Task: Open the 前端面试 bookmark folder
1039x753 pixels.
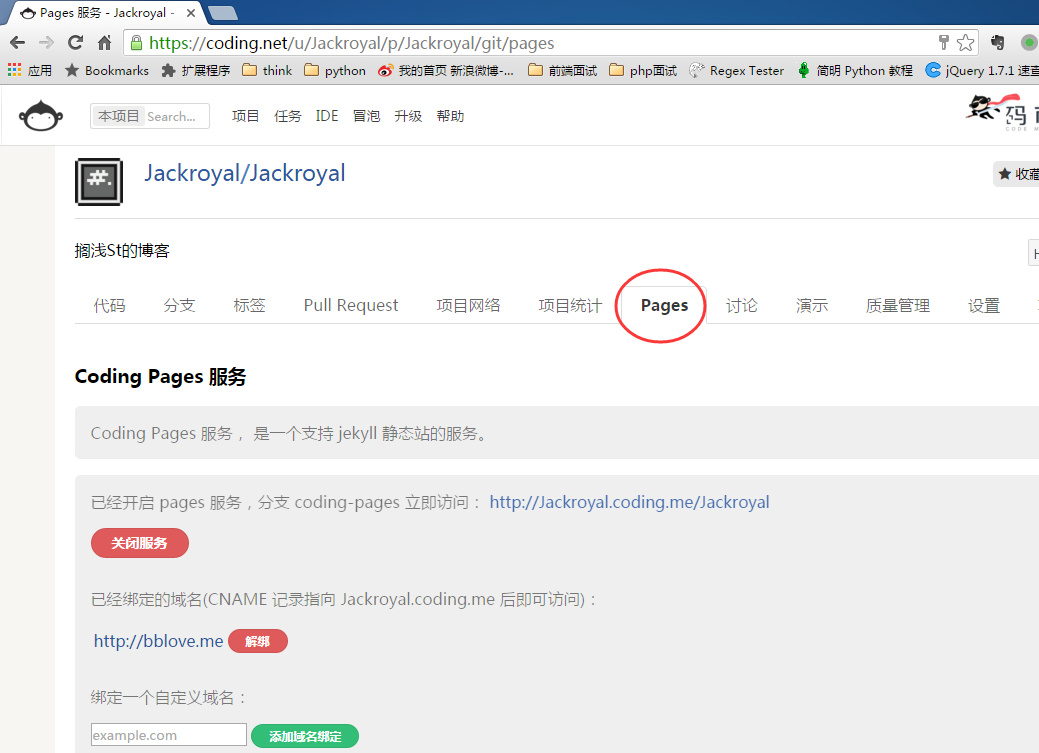Action: [563, 70]
